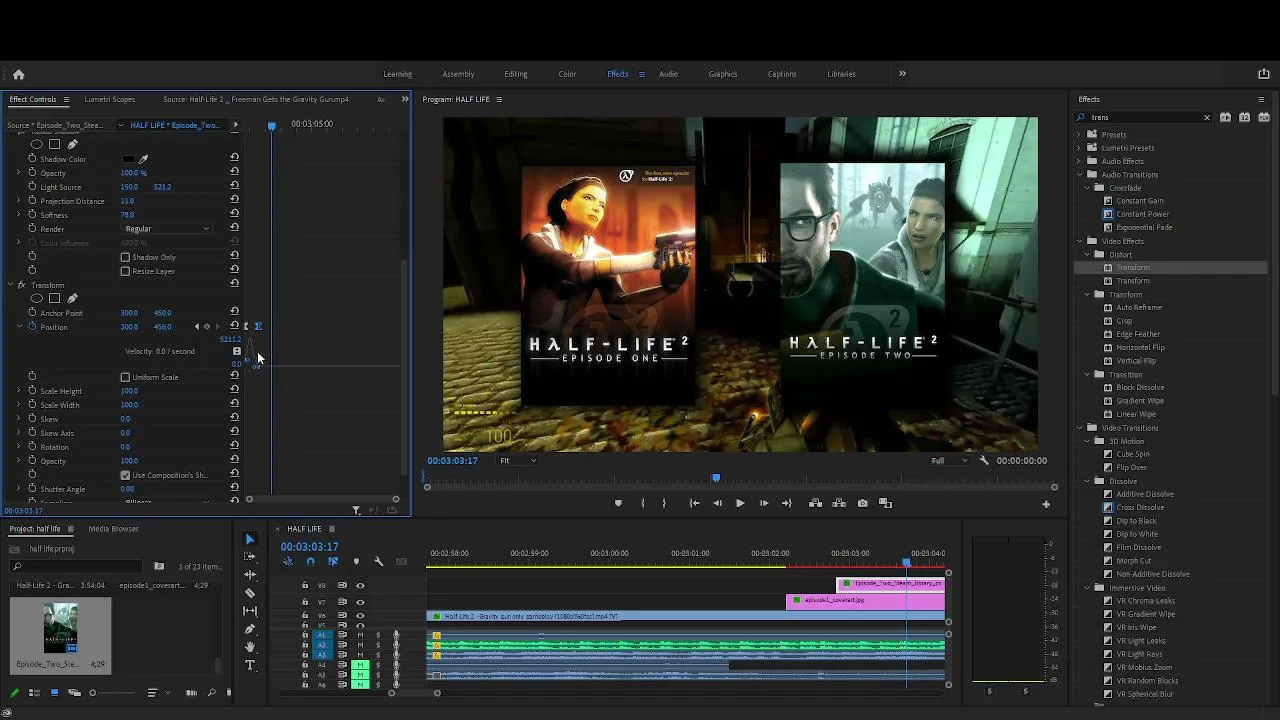Click Mark In in the Program monitor
Screen dimensions: 1280x720
coord(642,503)
